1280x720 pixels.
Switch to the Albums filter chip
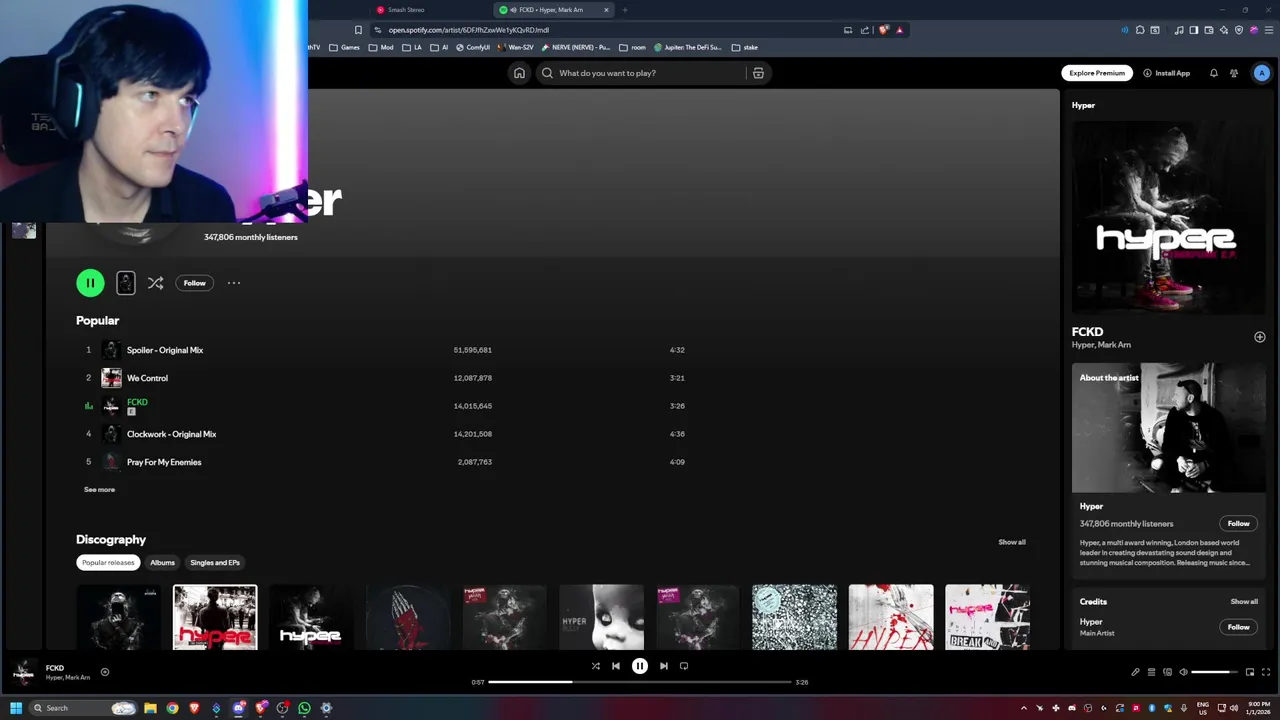[162, 563]
